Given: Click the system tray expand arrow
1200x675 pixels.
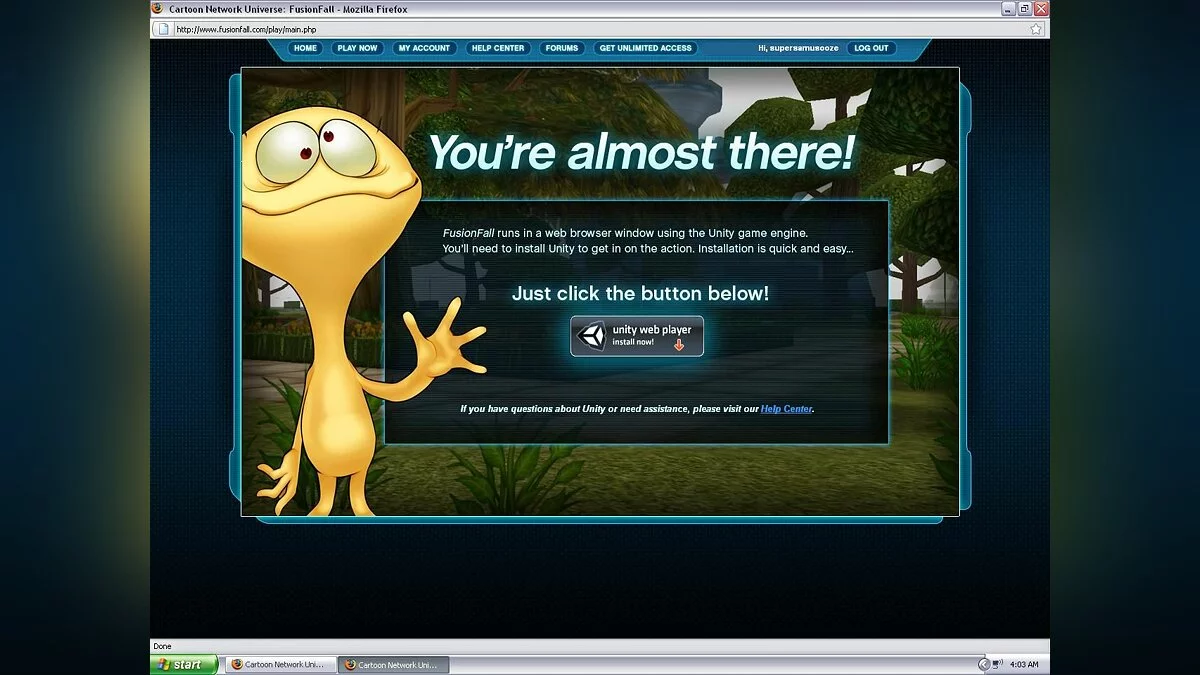Looking at the screenshot, I should 983,664.
